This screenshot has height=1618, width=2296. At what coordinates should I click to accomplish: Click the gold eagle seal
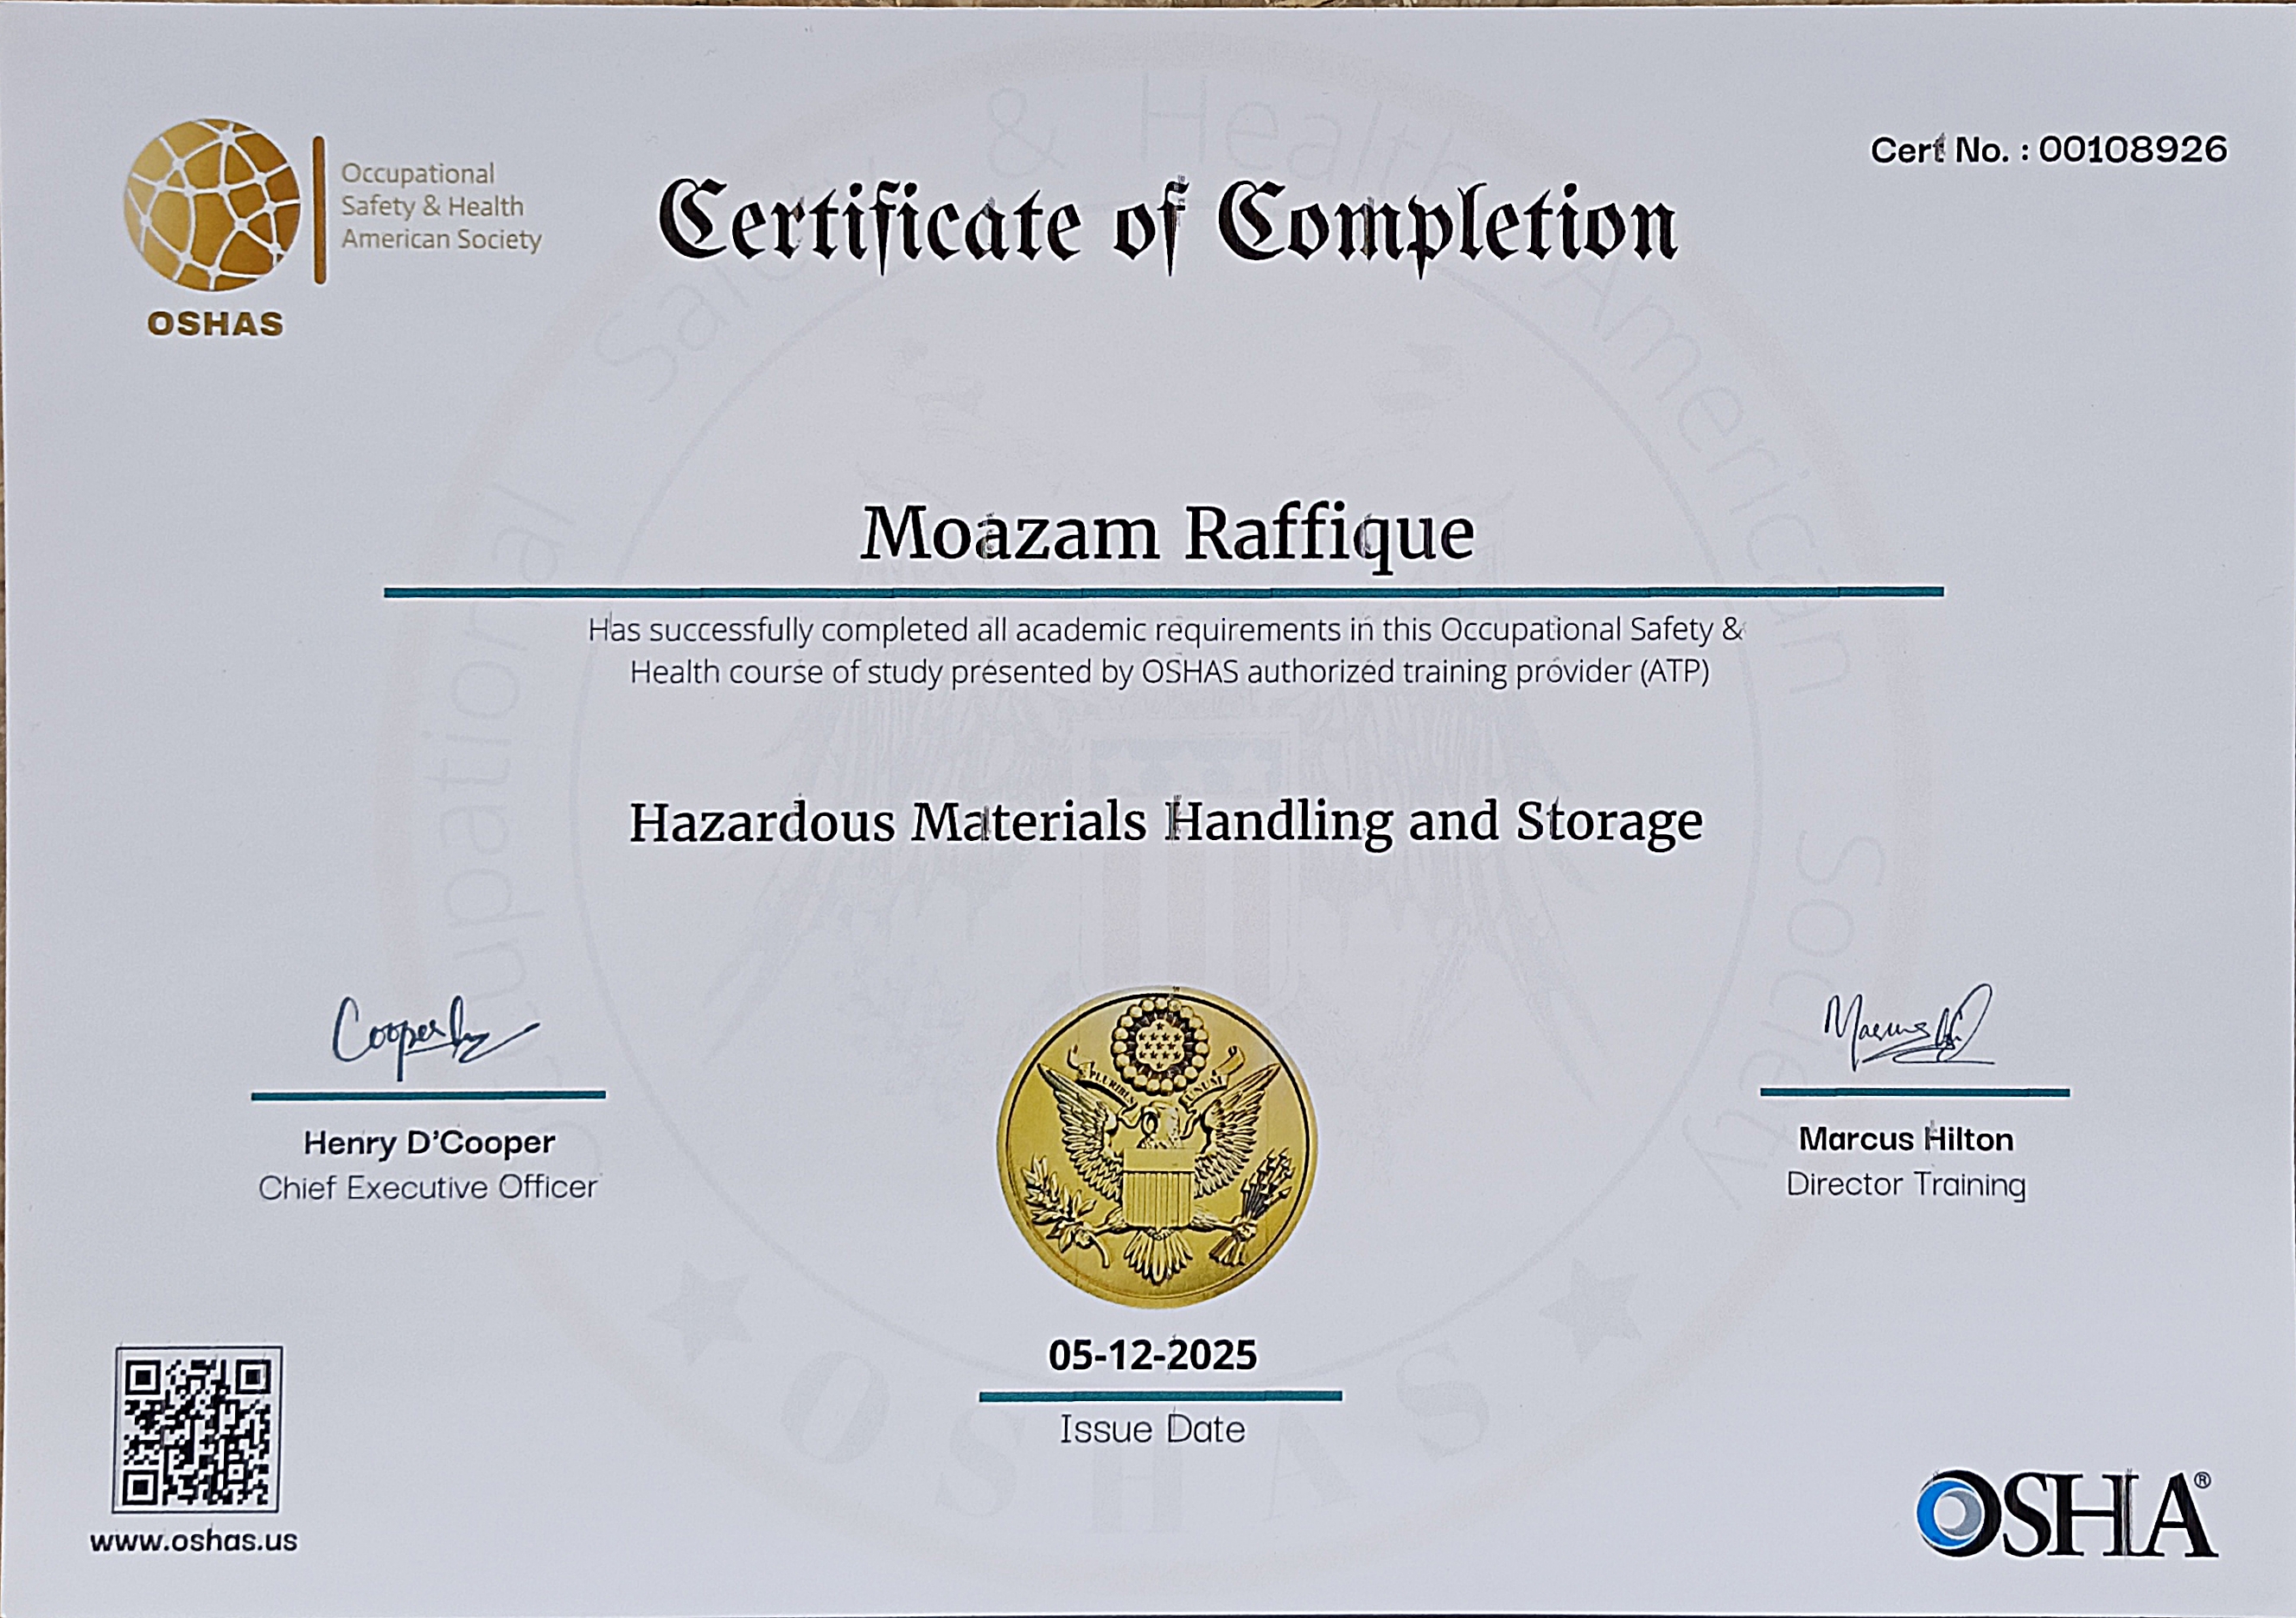pos(1157,1148)
